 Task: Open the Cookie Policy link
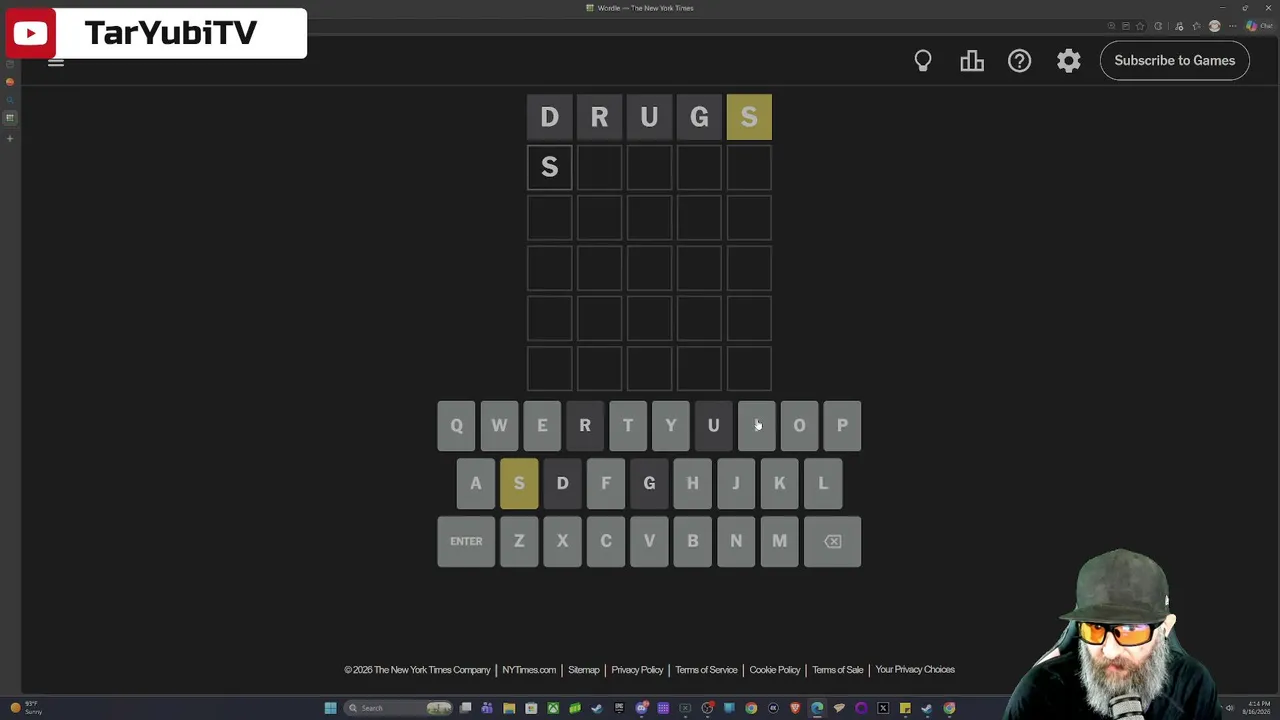click(775, 670)
